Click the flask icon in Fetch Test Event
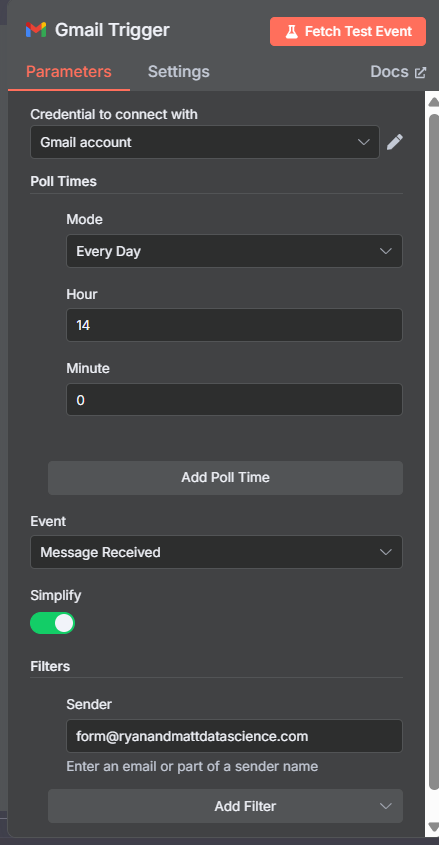 (291, 31)
